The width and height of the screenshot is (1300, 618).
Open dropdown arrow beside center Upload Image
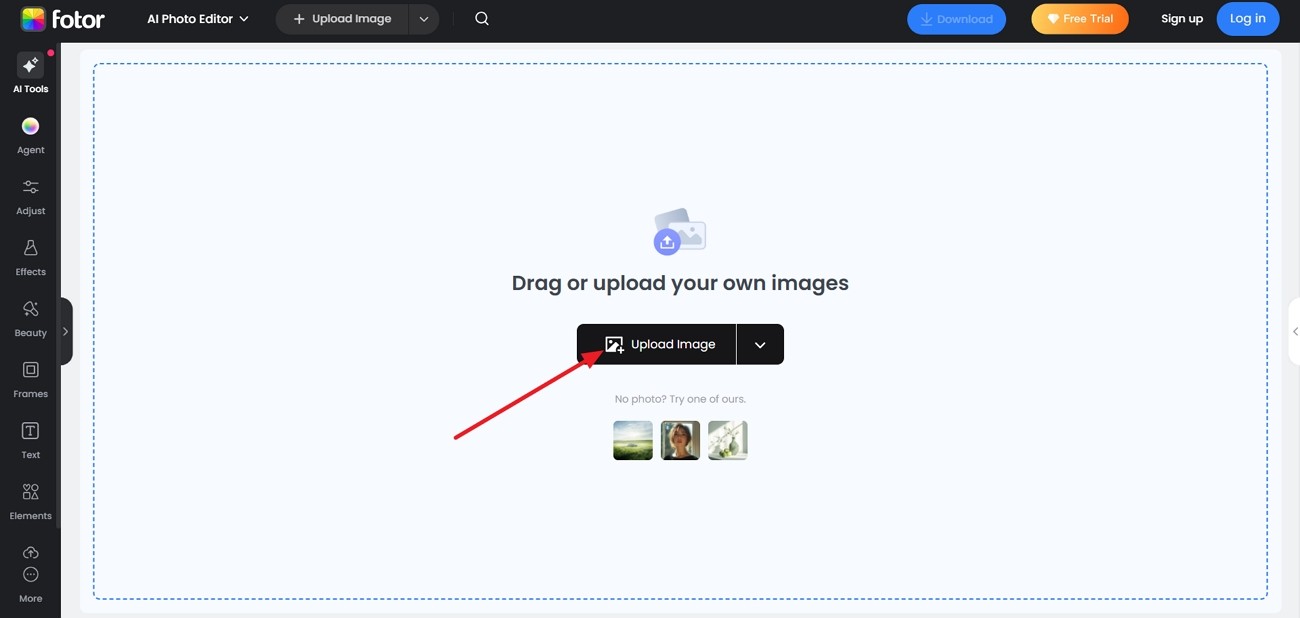click(760, 344)
